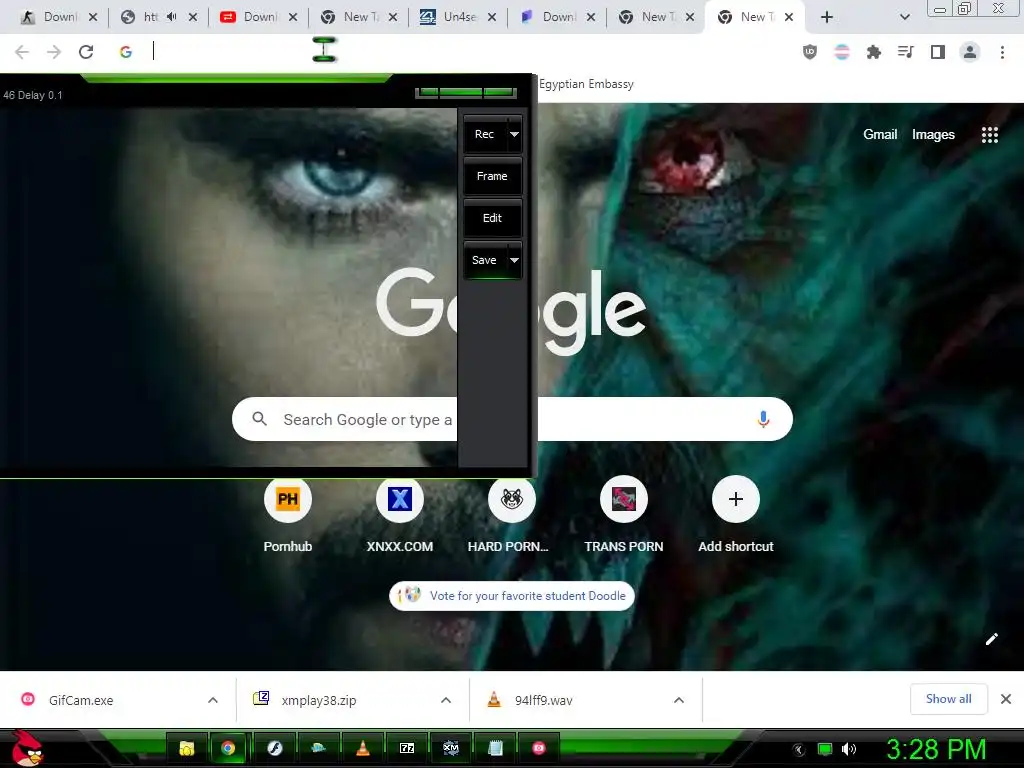Click the tray volume speaker icon
This screenshot has height=768, width=1024.
click(x=849, y=749)
